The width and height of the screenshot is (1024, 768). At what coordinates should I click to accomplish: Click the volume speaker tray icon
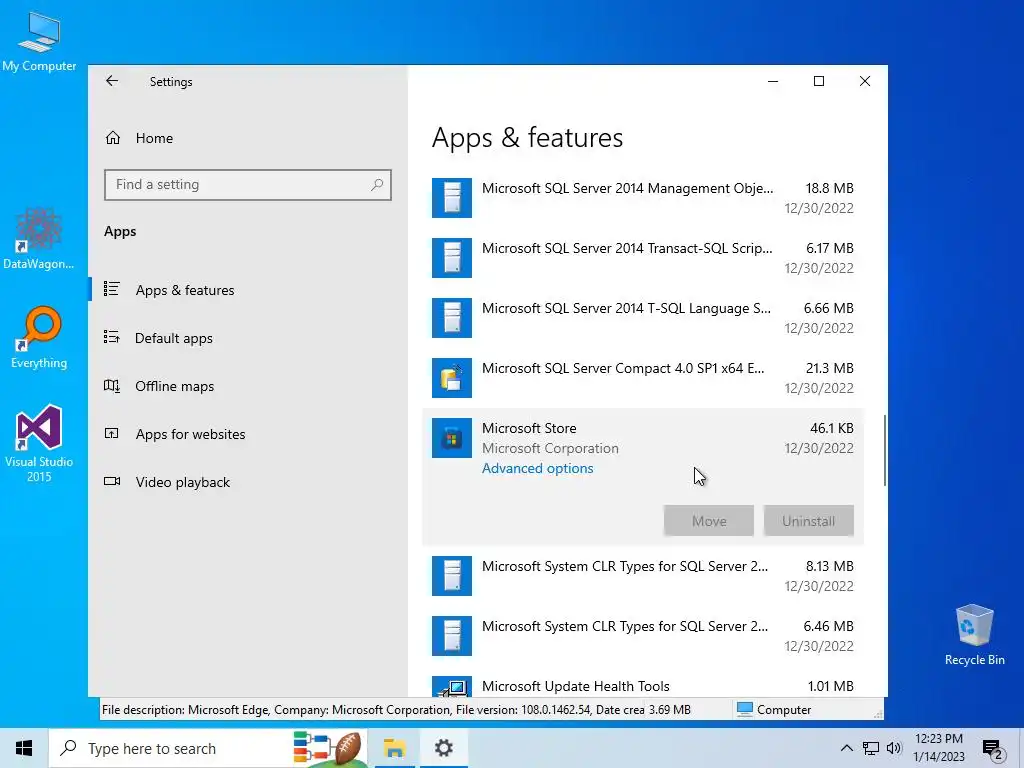click(x=894, y=748)
